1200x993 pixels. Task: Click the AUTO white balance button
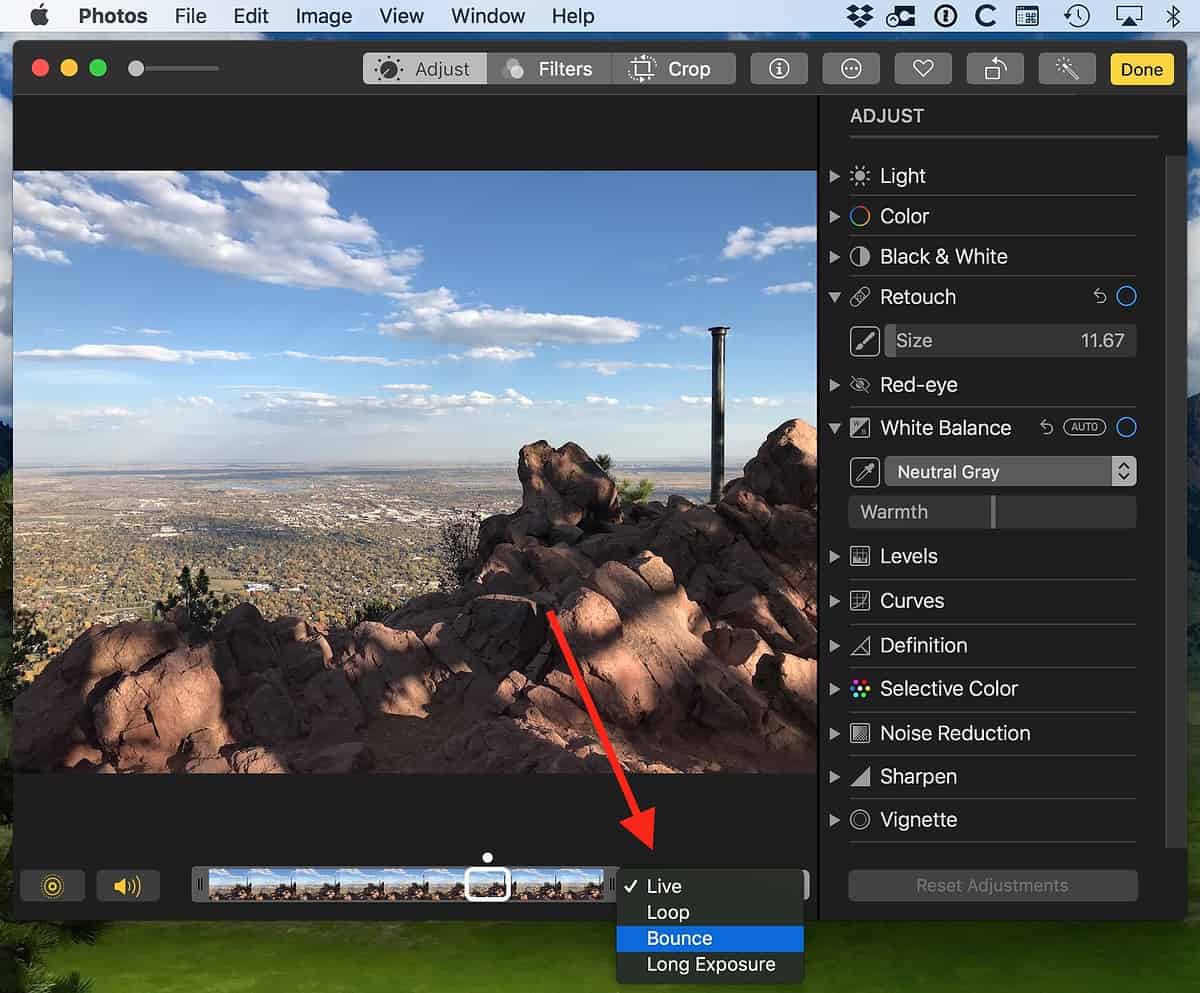click(x=1086, y=427)
